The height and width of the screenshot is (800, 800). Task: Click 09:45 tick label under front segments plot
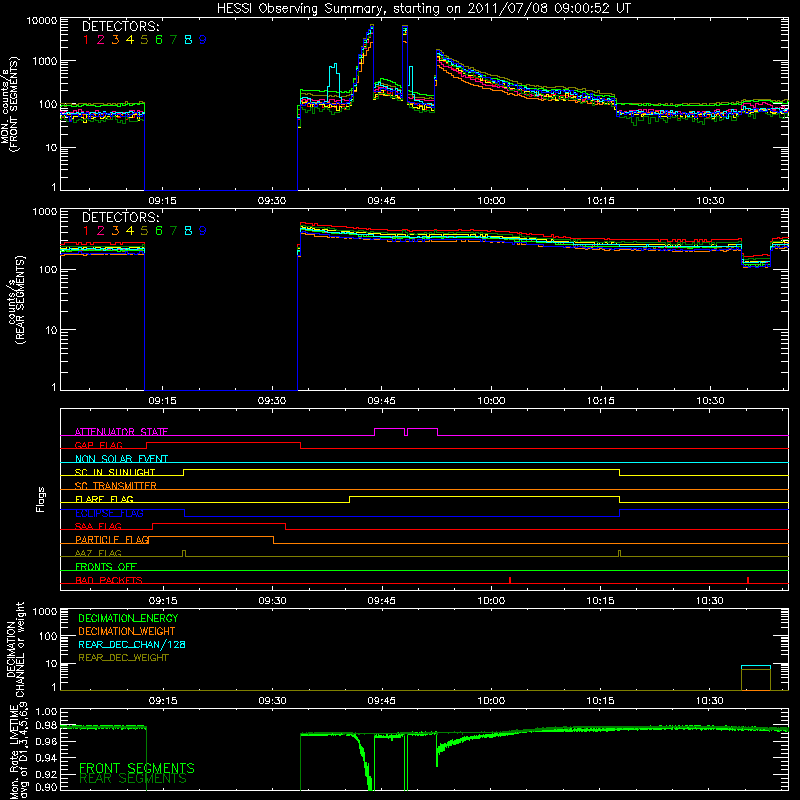click(x=381, y=201)
